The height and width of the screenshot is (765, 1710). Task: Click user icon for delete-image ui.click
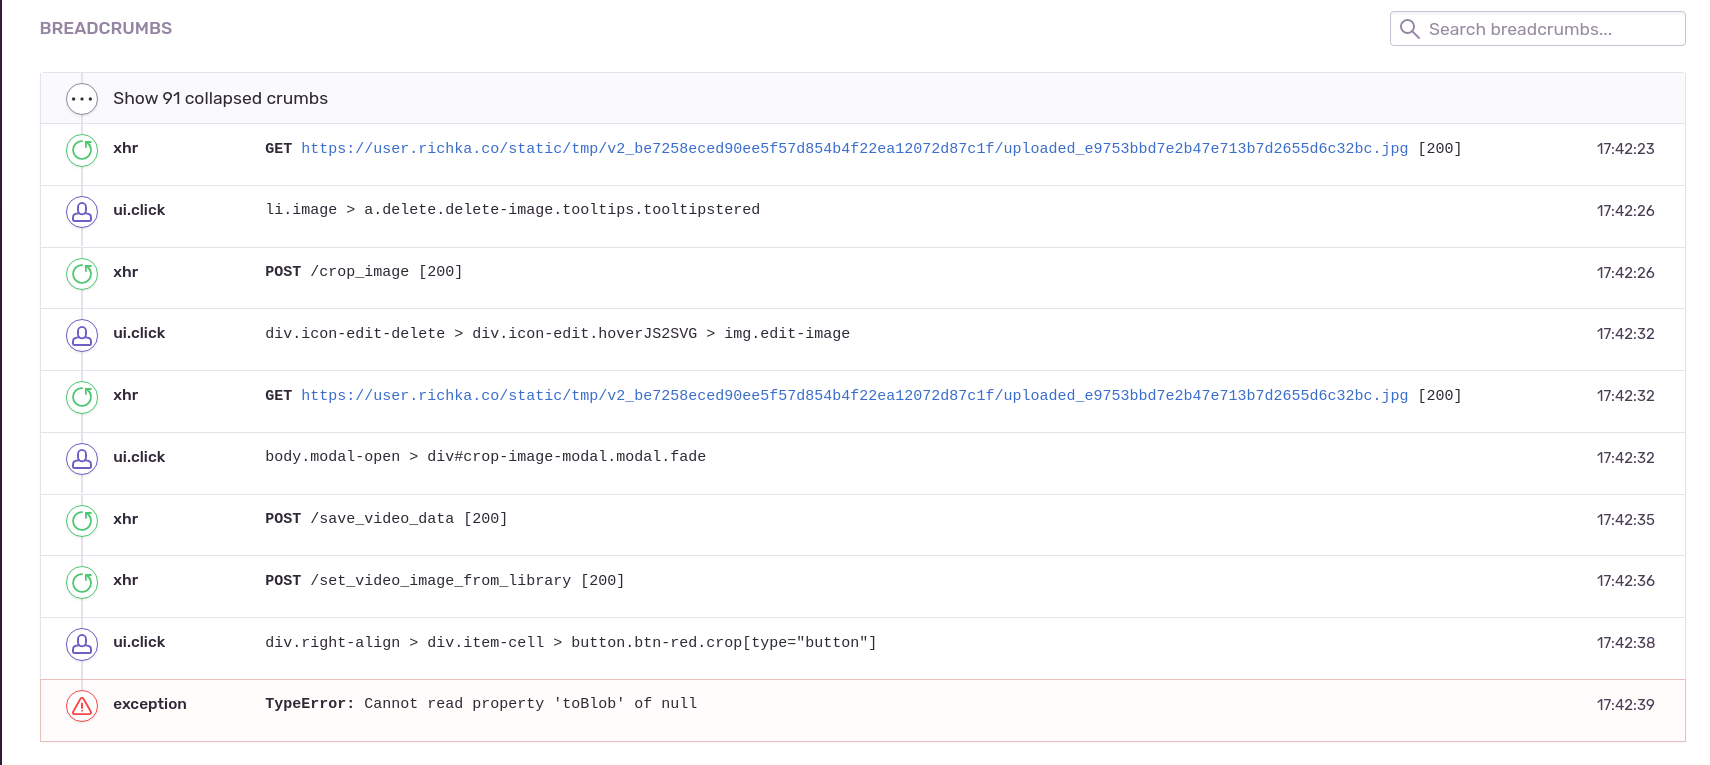(x=82, y=212)
